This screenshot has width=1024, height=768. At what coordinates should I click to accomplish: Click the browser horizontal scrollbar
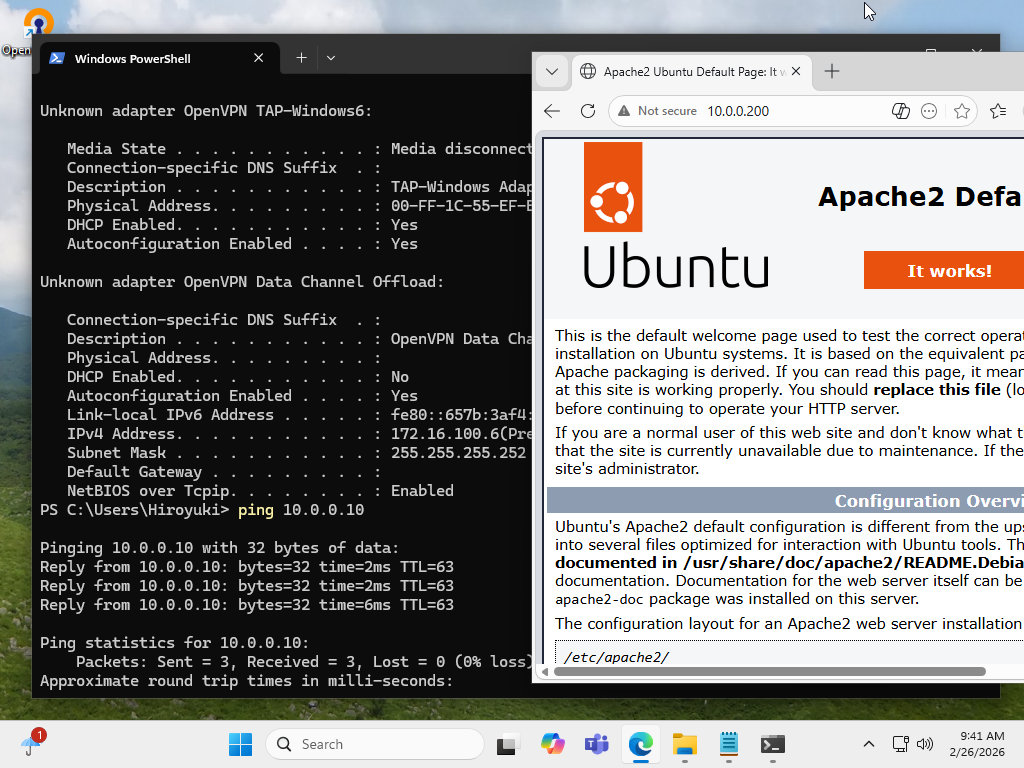pyautogui.click(x=769, y=671)
